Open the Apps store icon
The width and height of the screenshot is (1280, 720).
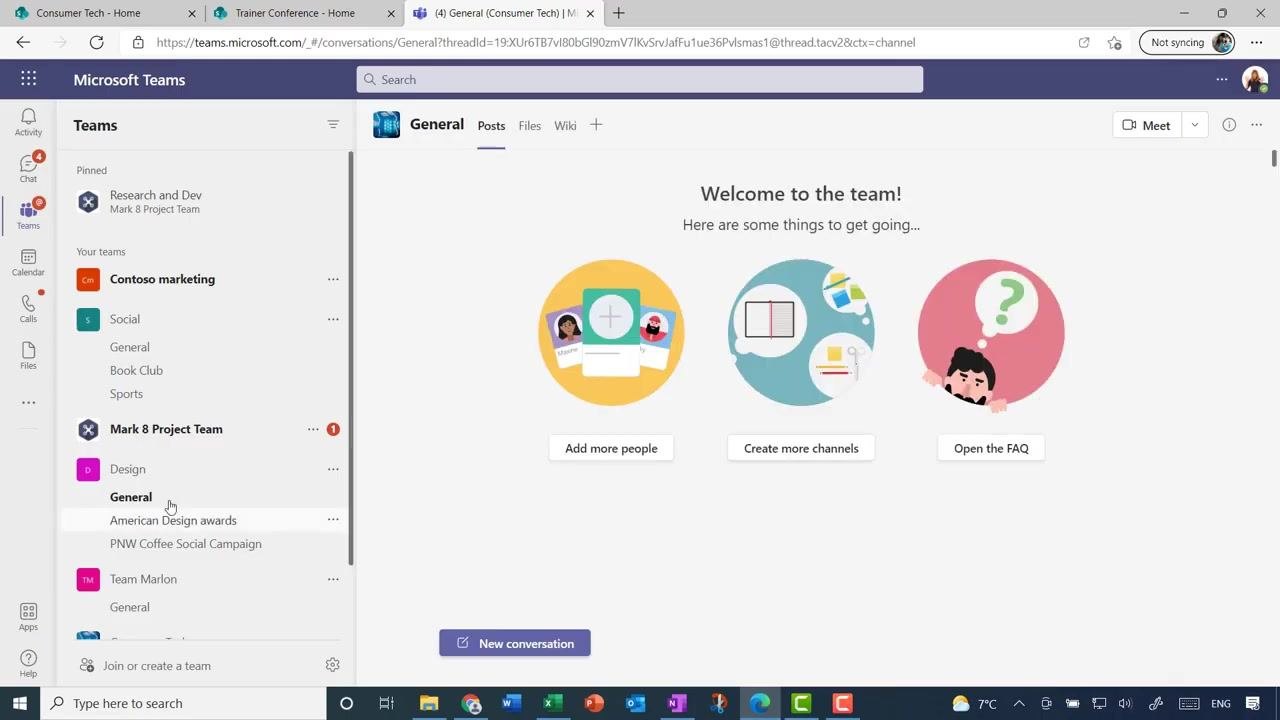pyautogui.click(x=28, y=616)
